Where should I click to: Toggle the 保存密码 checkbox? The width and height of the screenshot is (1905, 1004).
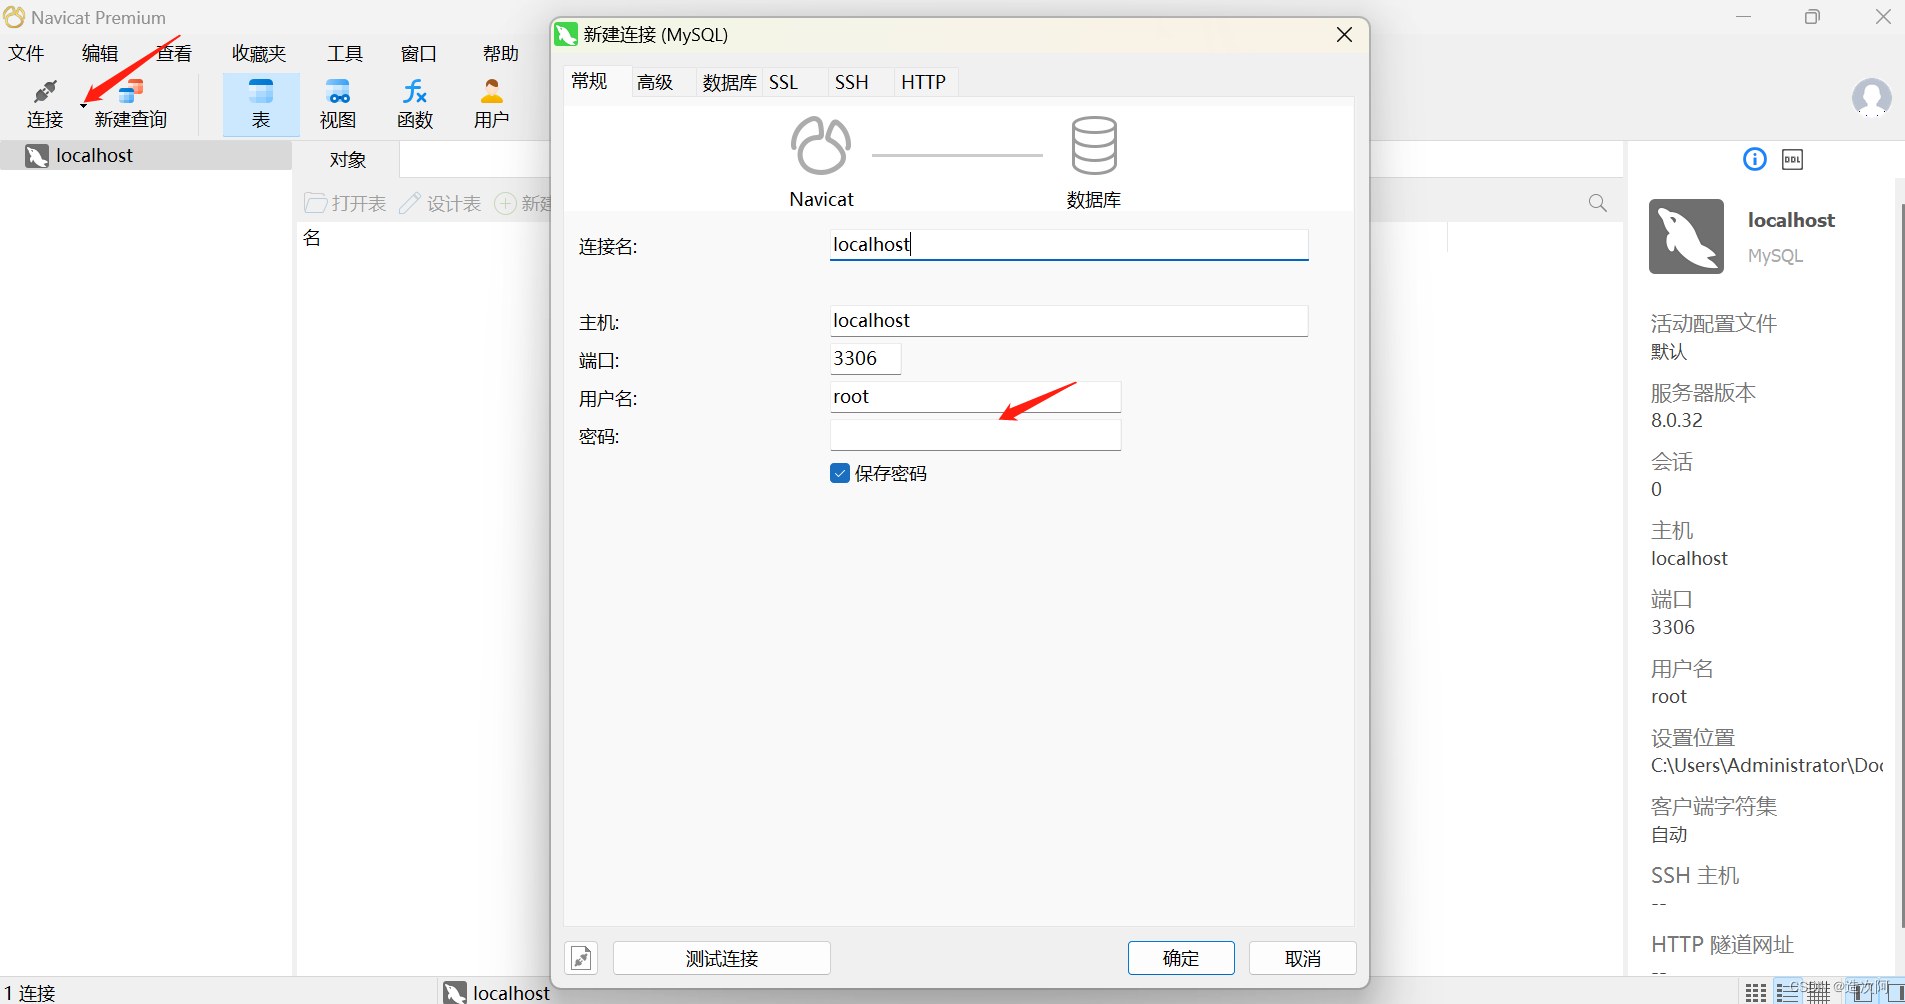tap(840, 473)
